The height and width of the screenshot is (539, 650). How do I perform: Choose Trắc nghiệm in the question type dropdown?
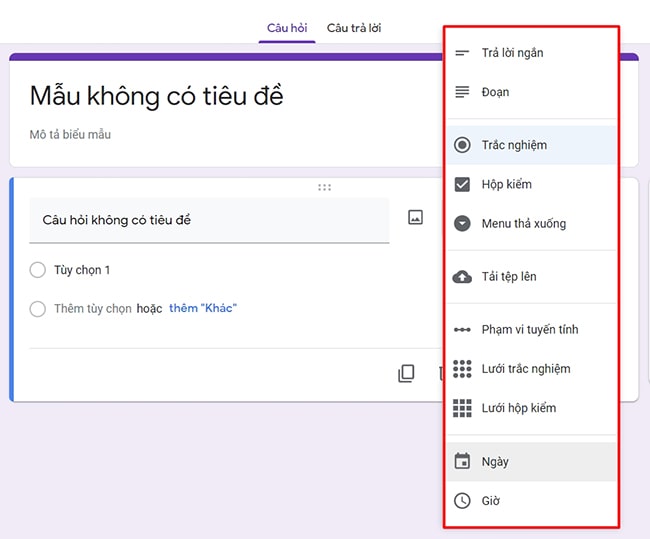[x=514, y=145]
